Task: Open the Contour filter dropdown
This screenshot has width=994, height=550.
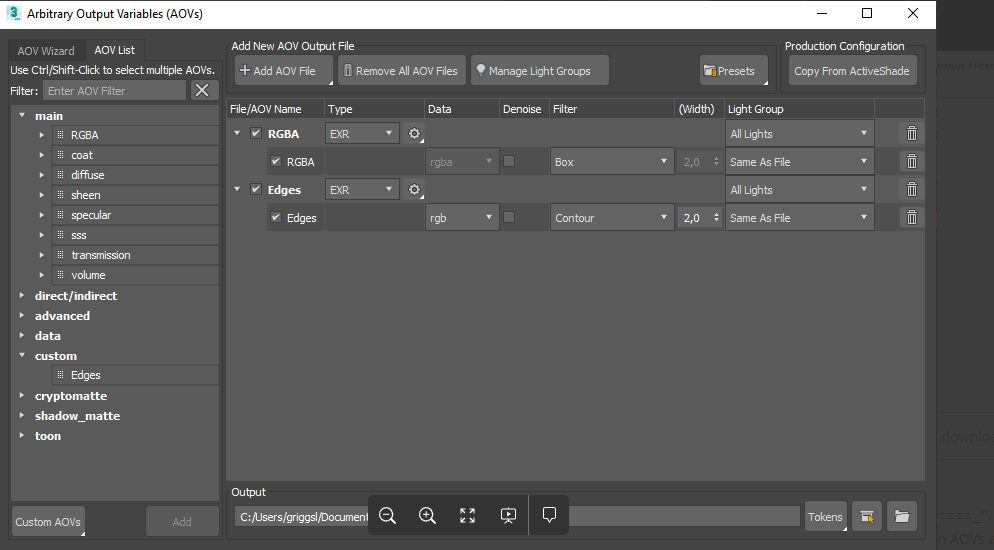Action: click(x=611, y=217)
